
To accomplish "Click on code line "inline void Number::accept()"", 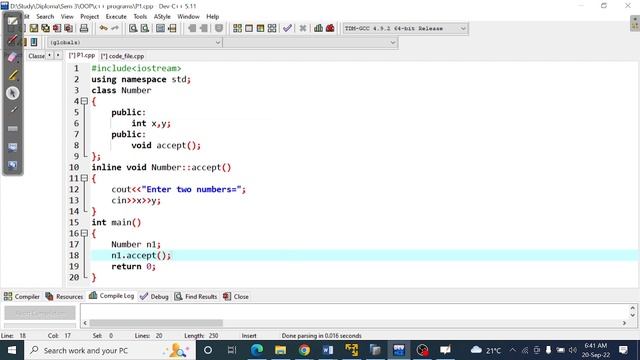I will click(161, 167).
